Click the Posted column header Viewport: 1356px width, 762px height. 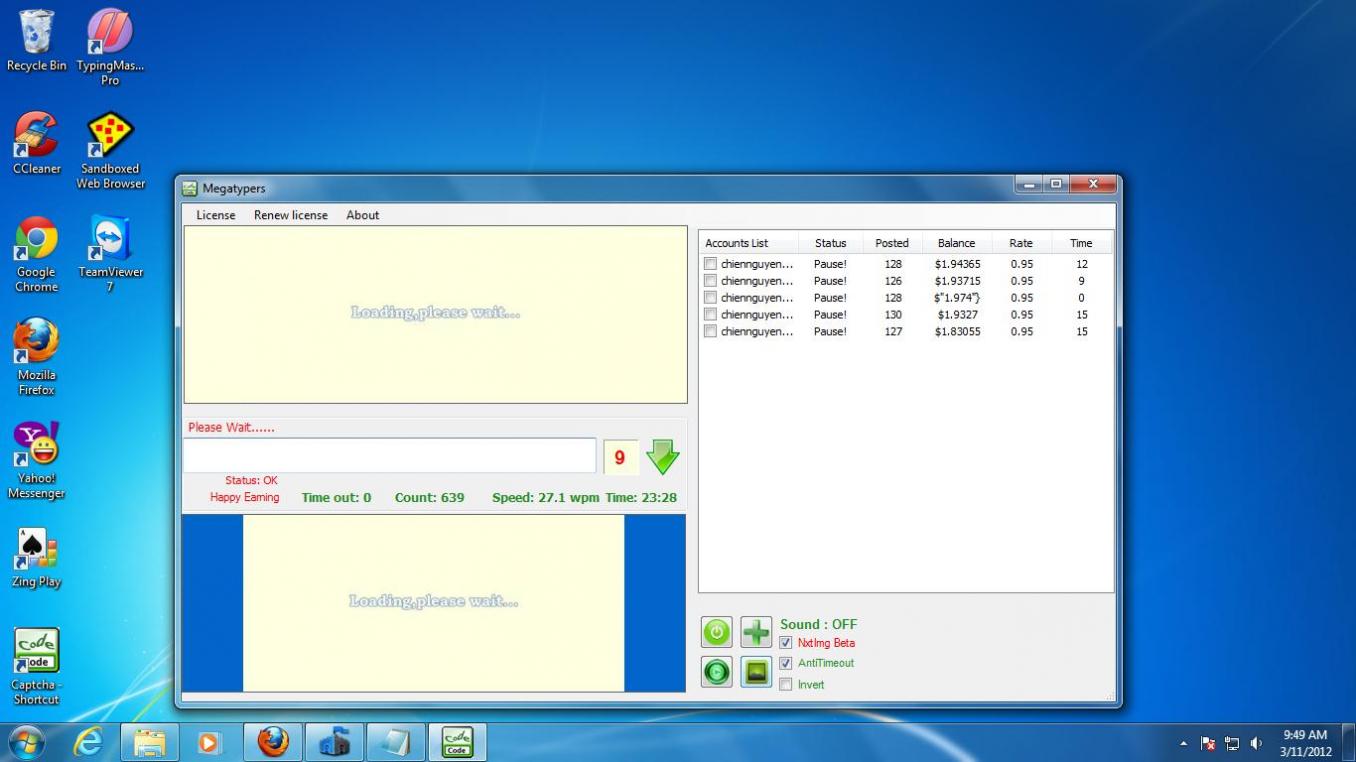pyautogui.click(x=892, y=243)
